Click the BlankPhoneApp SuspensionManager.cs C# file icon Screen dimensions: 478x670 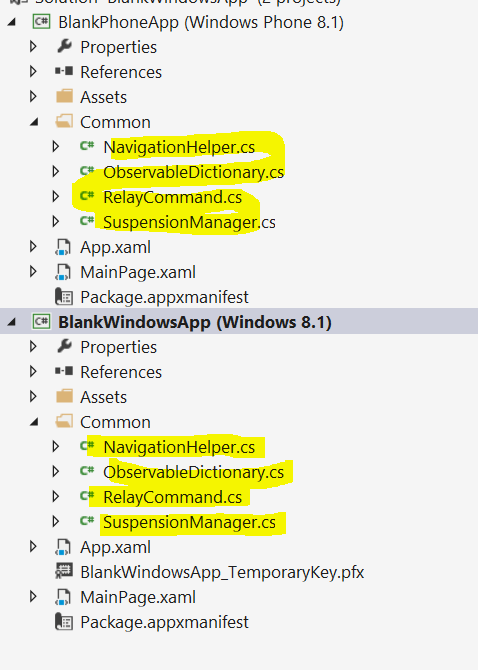point(87,221)
